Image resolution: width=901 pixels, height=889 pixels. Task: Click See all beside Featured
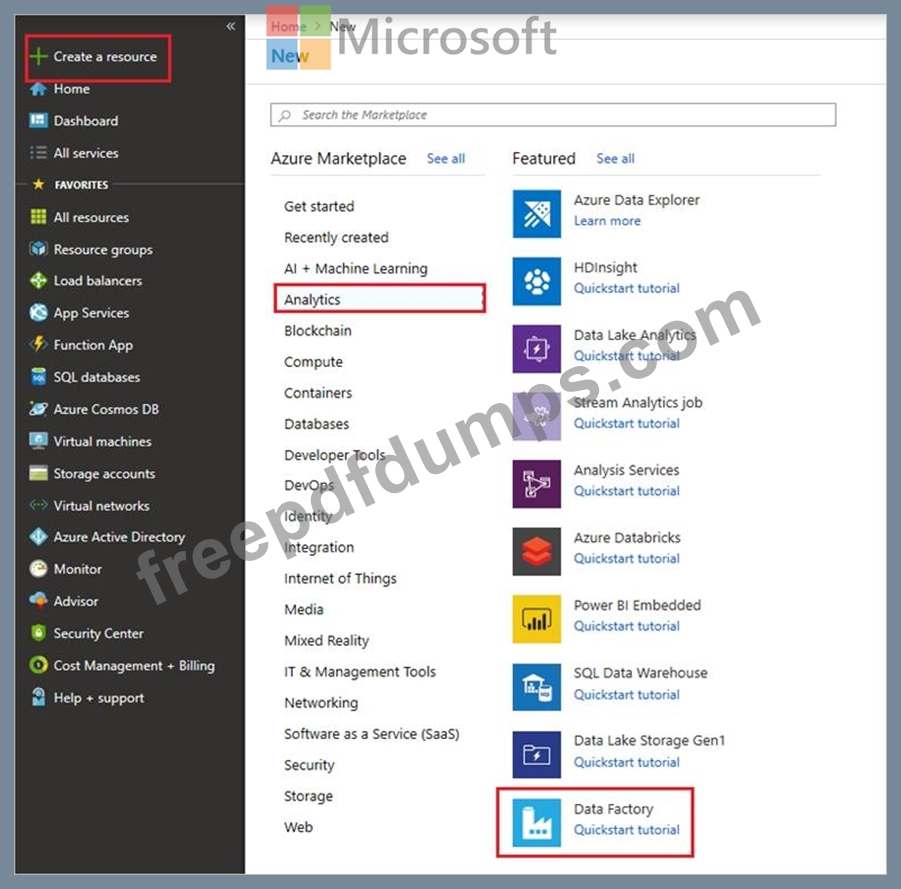click(615, 159)
